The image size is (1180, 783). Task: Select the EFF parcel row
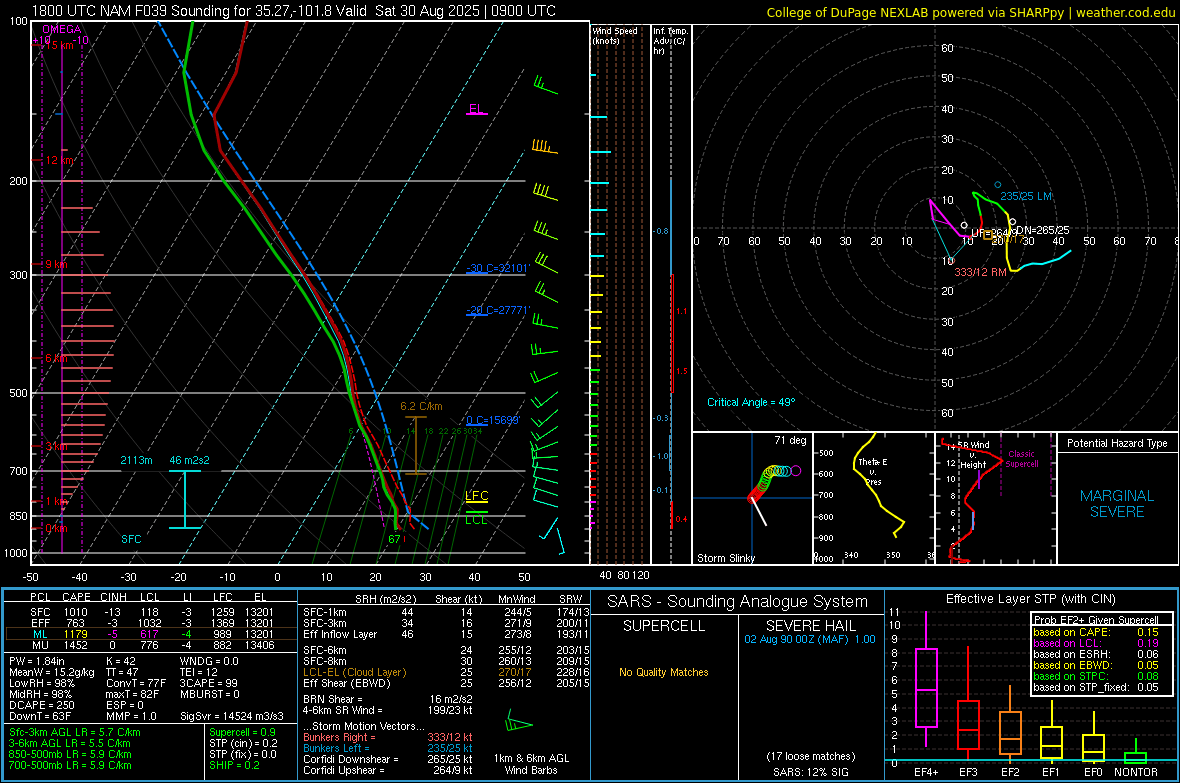151,623
